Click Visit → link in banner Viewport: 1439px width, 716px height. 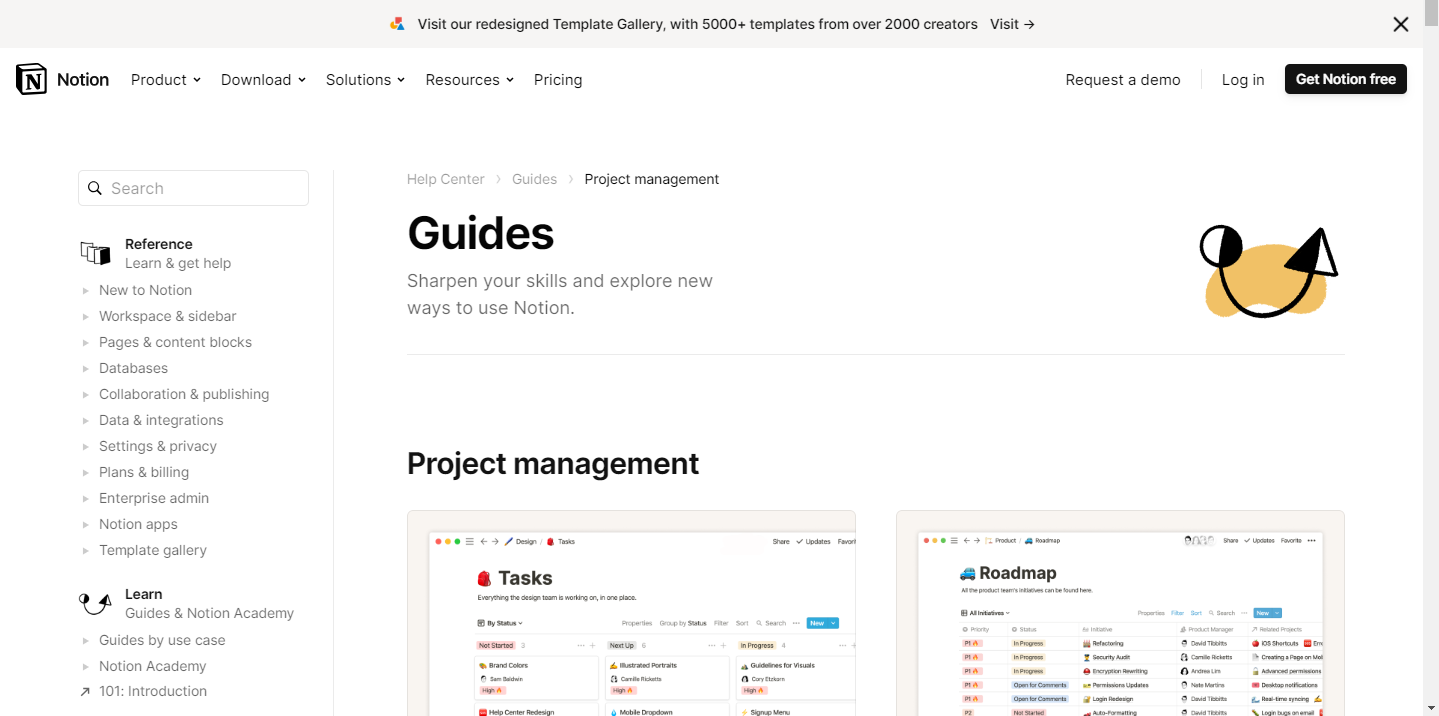[x=1012, y=24]
